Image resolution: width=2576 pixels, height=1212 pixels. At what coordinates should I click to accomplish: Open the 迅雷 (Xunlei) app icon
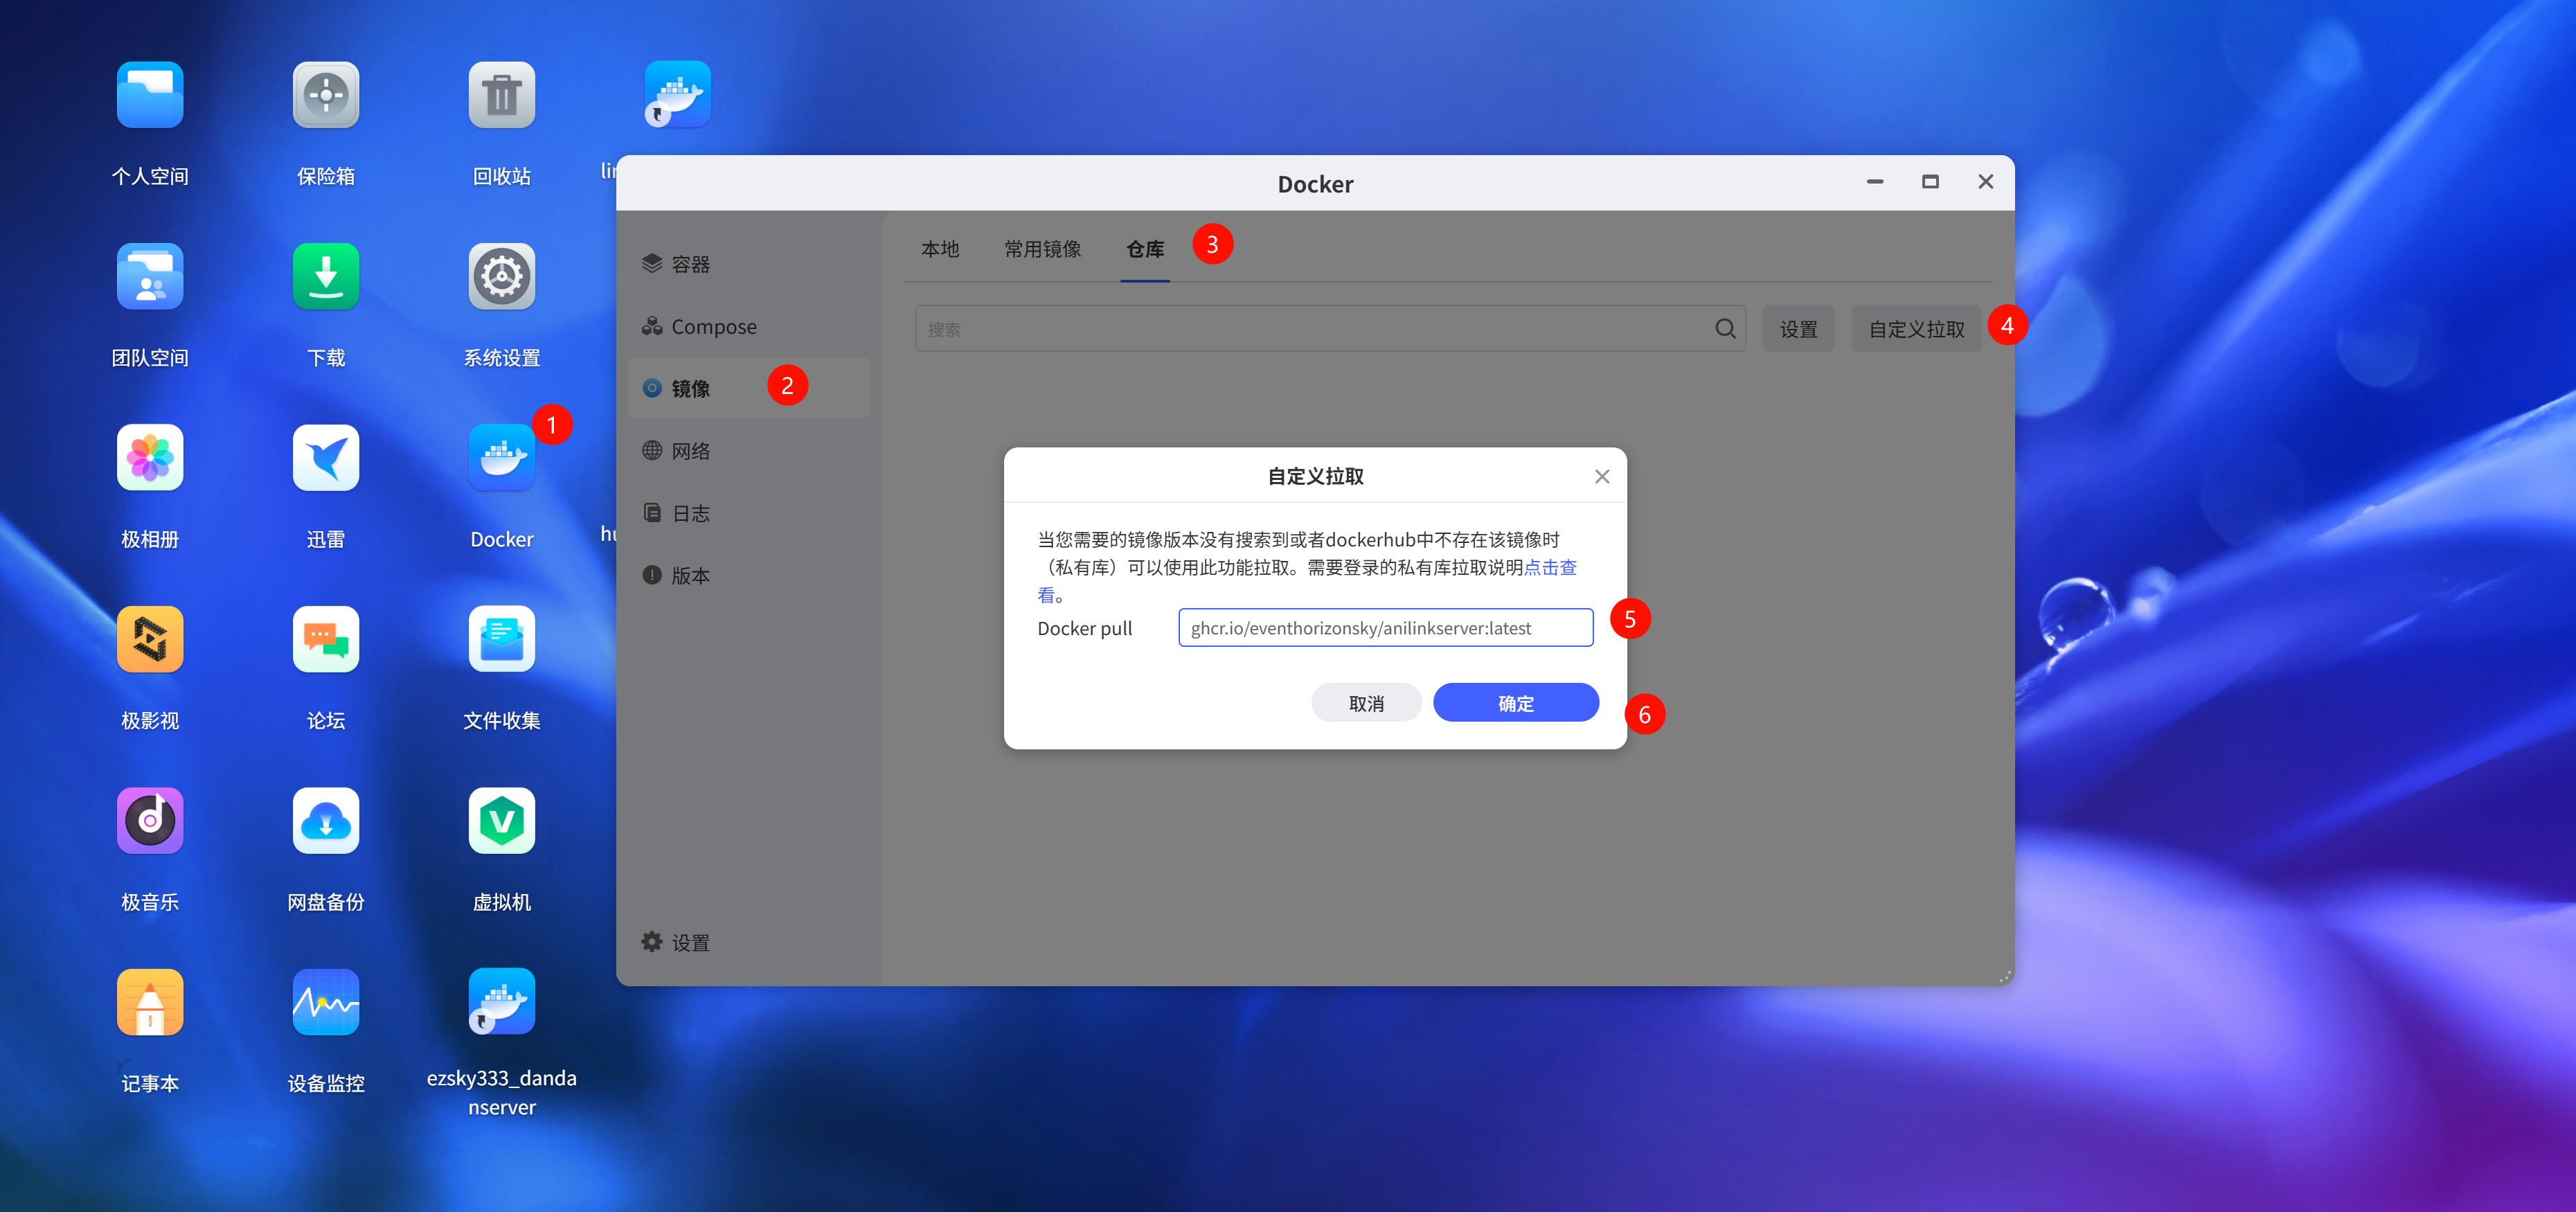pyautogui.click(x=325, y=458)
